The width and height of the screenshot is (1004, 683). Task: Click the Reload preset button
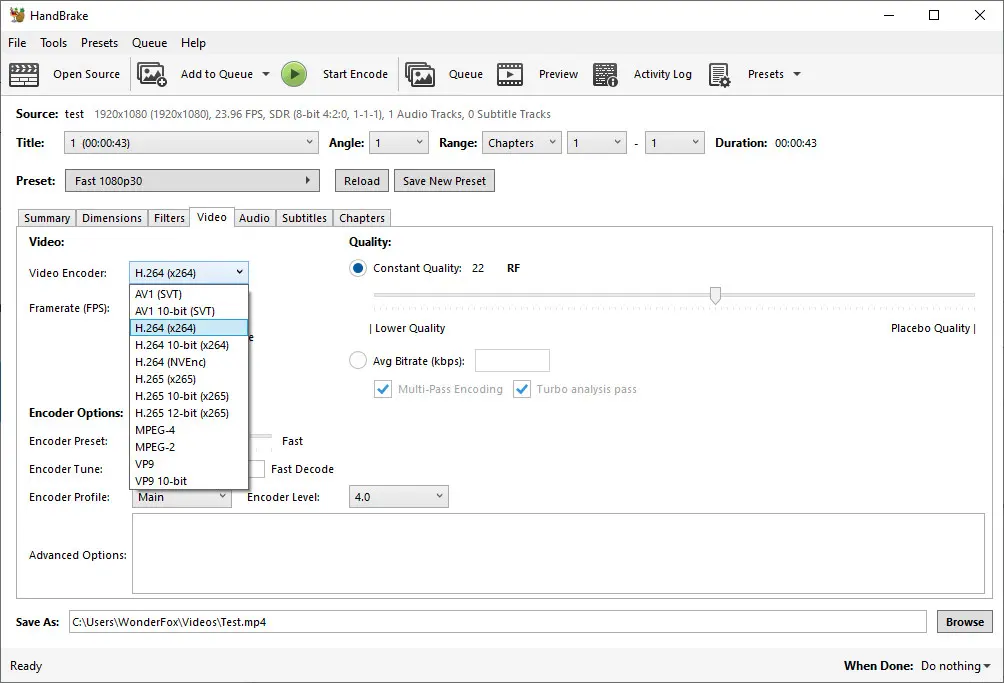coord(362,181)
